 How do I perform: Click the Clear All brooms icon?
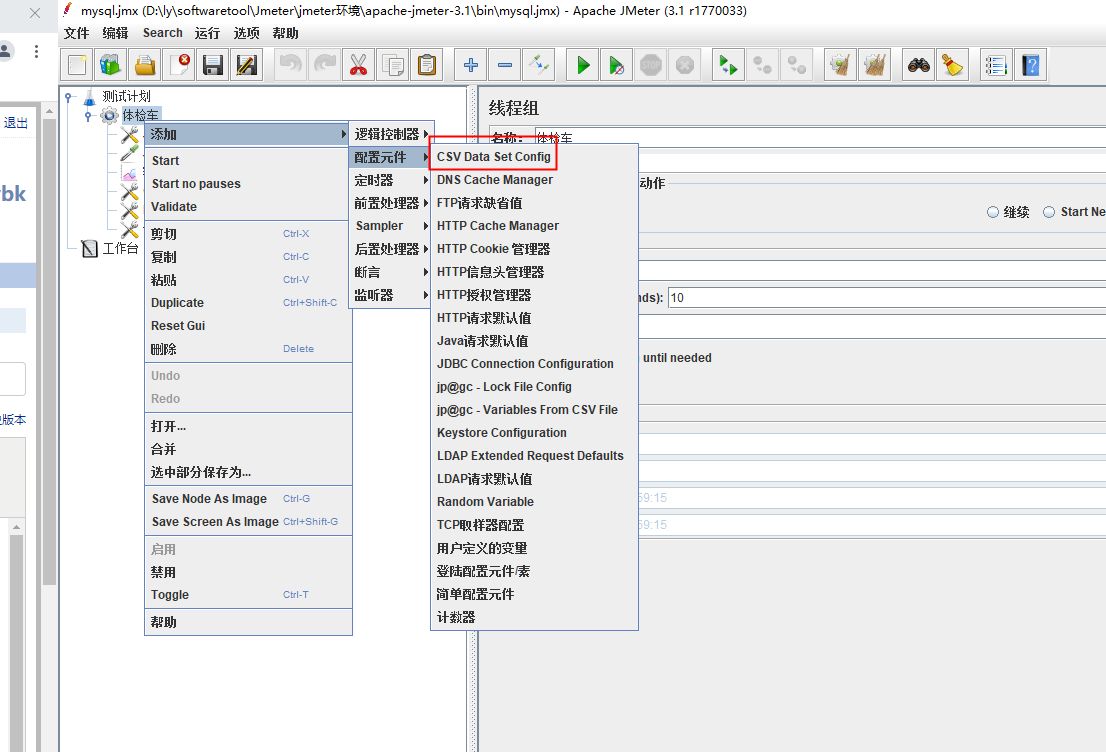point(874,66)
